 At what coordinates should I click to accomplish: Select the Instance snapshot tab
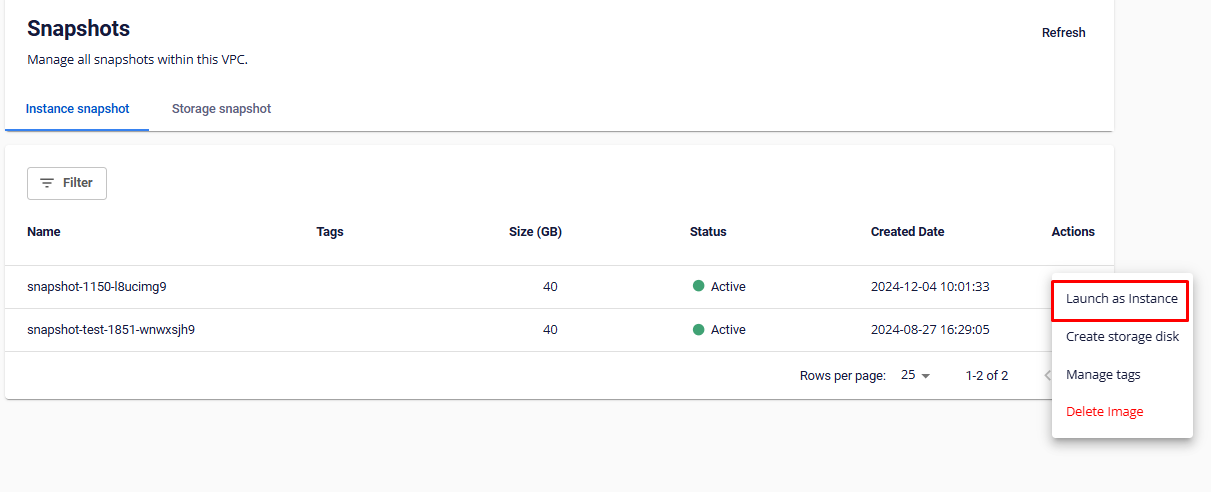77,109
